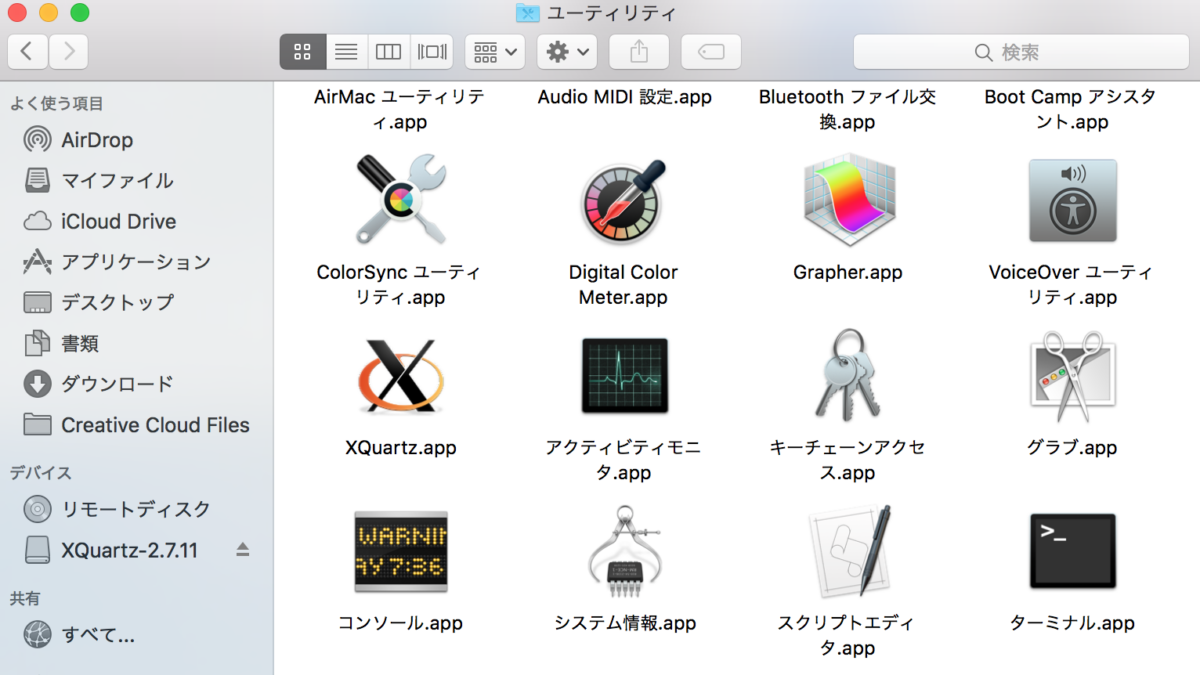Click the XQuartz.app name label

pyautogui.click(x=400, y=448)
